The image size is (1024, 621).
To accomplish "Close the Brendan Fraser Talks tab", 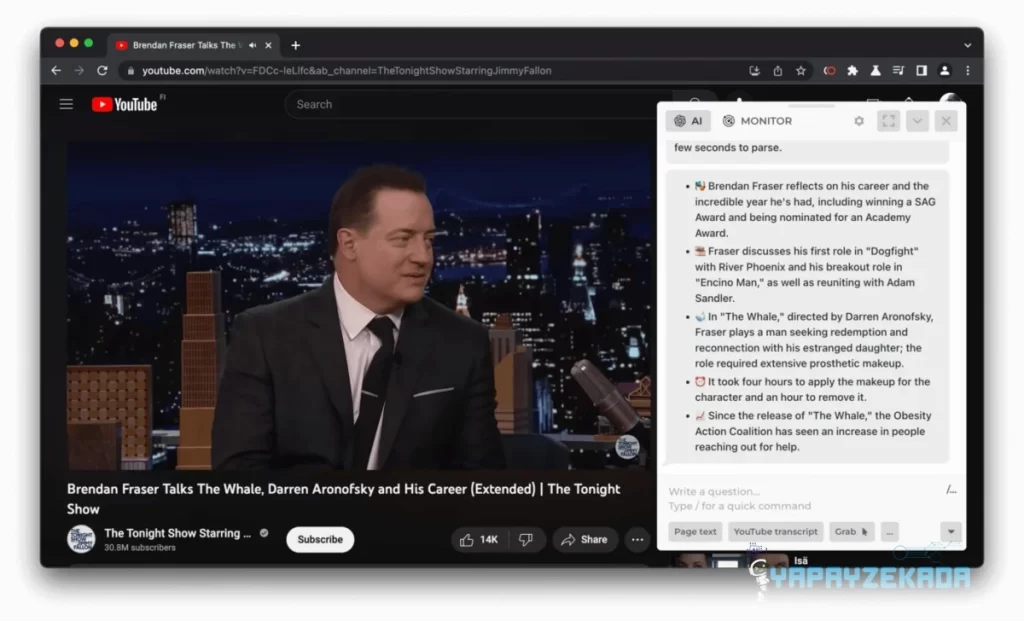I will coord(268,46).
